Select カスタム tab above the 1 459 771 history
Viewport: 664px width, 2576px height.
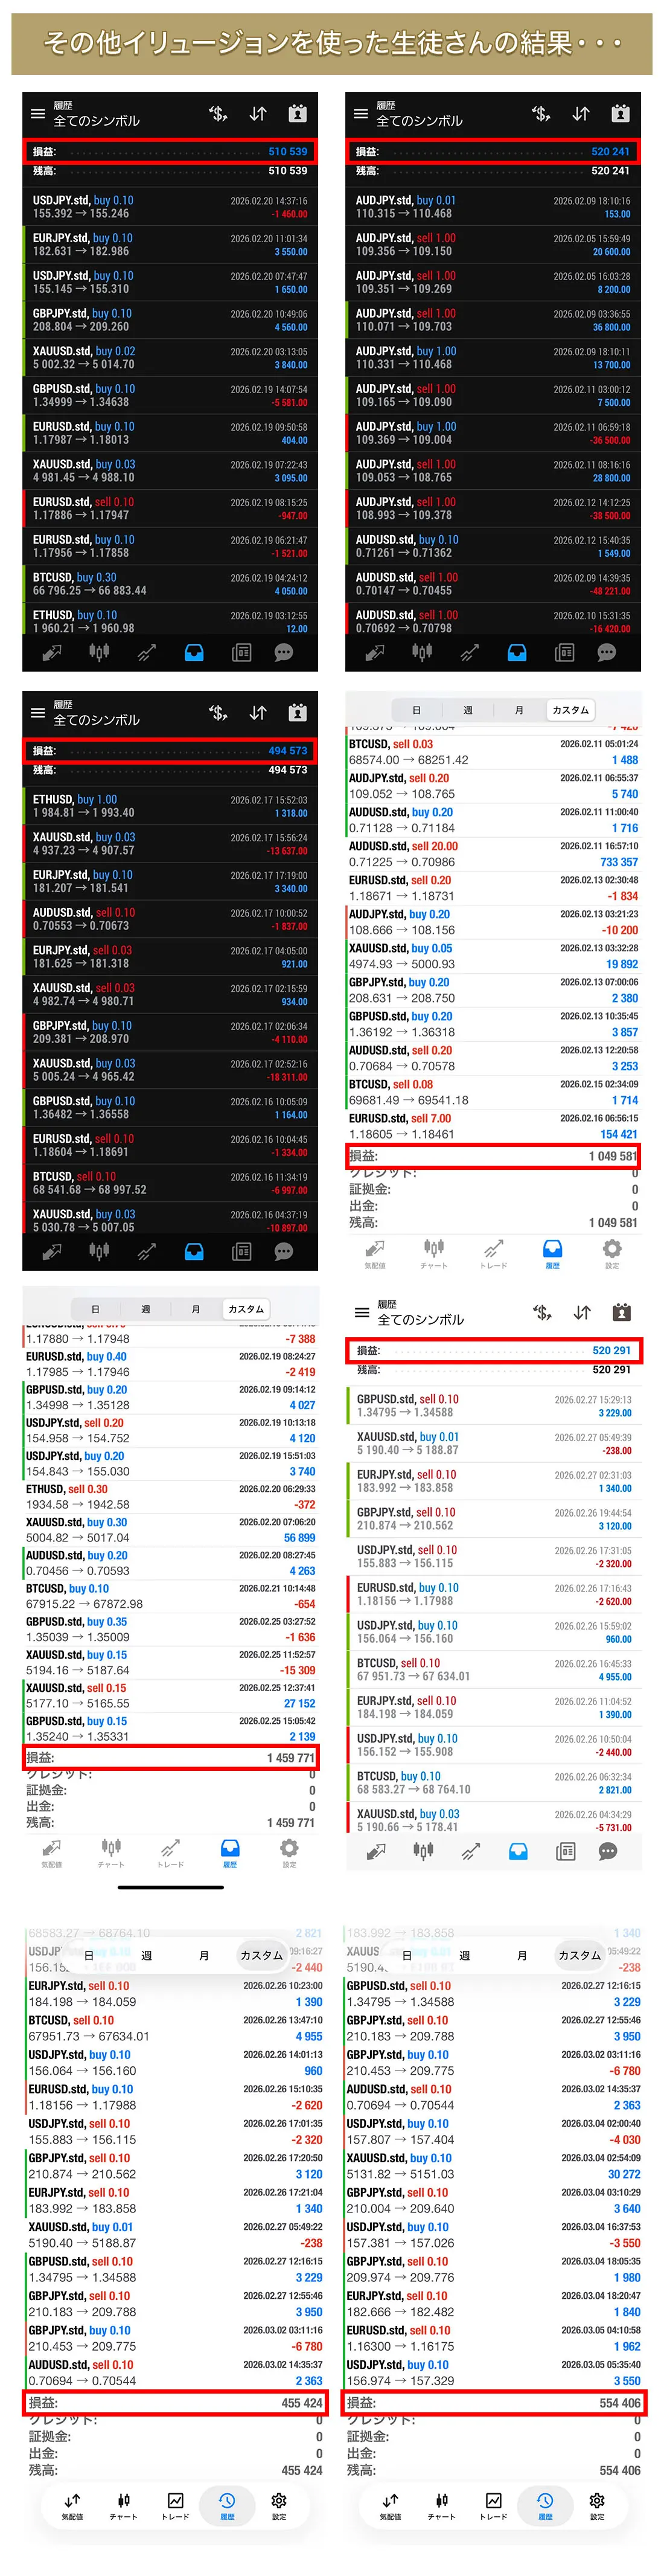[x=246, y=1309]
